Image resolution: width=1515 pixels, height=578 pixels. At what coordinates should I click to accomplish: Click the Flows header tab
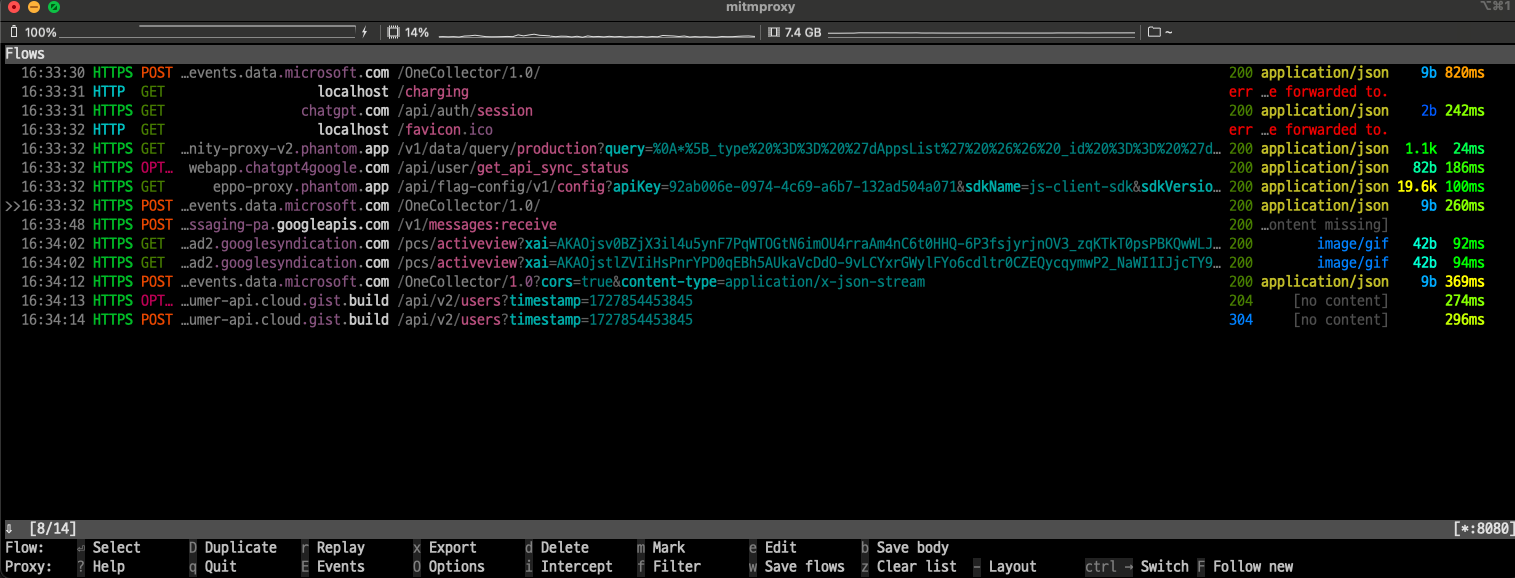click(x=25, y=54)
